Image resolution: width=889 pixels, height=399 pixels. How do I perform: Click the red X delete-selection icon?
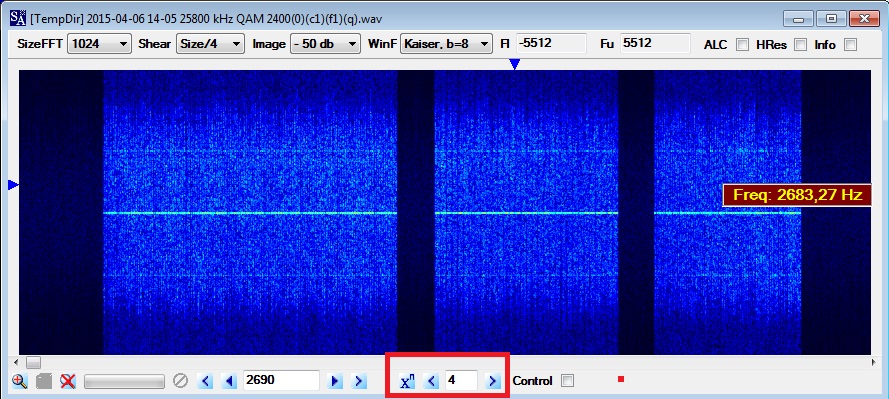click(68, 381)
